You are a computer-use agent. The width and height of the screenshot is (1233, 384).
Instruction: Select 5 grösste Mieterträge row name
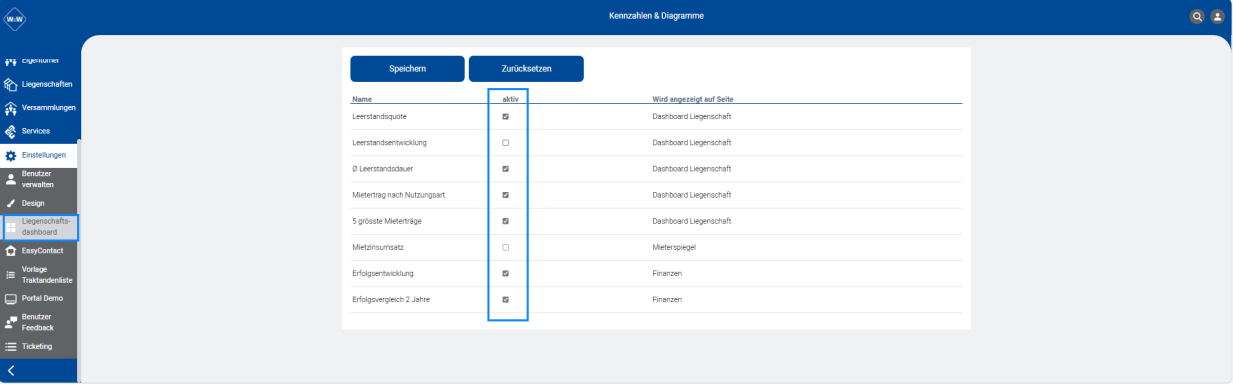click(x=386, y=221)
